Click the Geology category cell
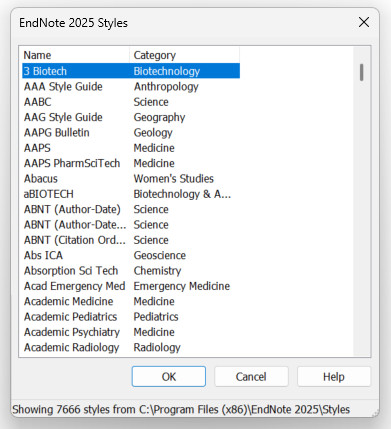Image resolution: width=391 pixels, height=429 pixels. tap(153, 133)
